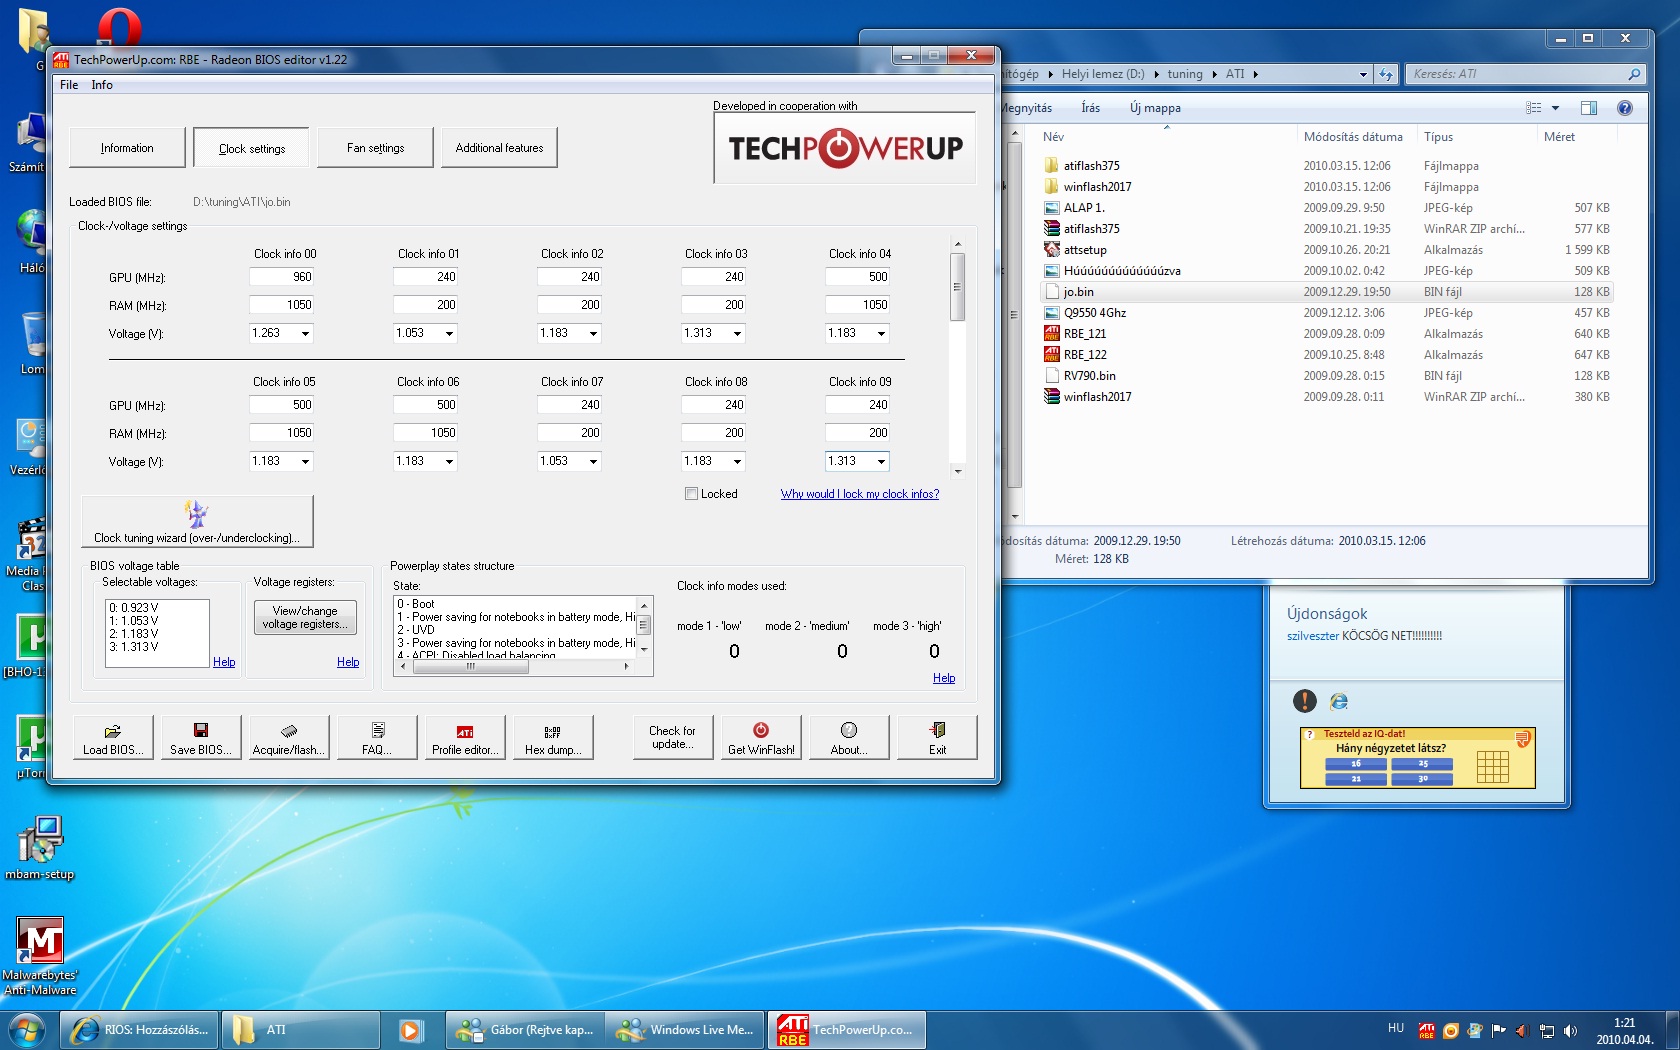
Task: Open the Info menu
Action: click(x=102, y=85)
